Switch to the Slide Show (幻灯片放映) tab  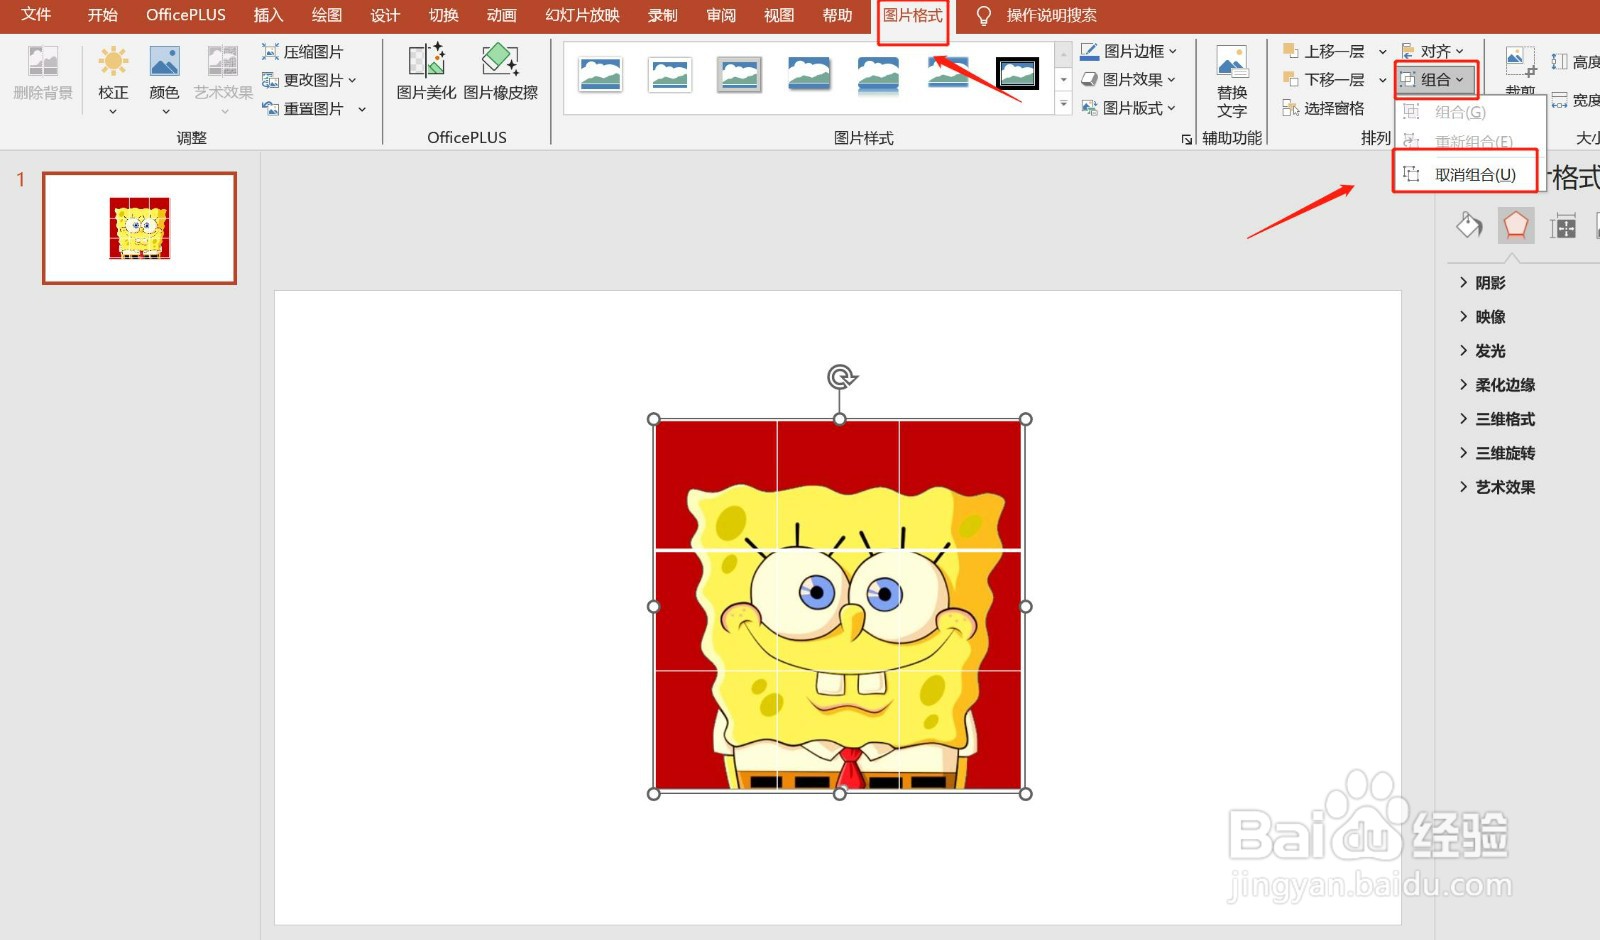pyautogui.click(x=582, y=15)
